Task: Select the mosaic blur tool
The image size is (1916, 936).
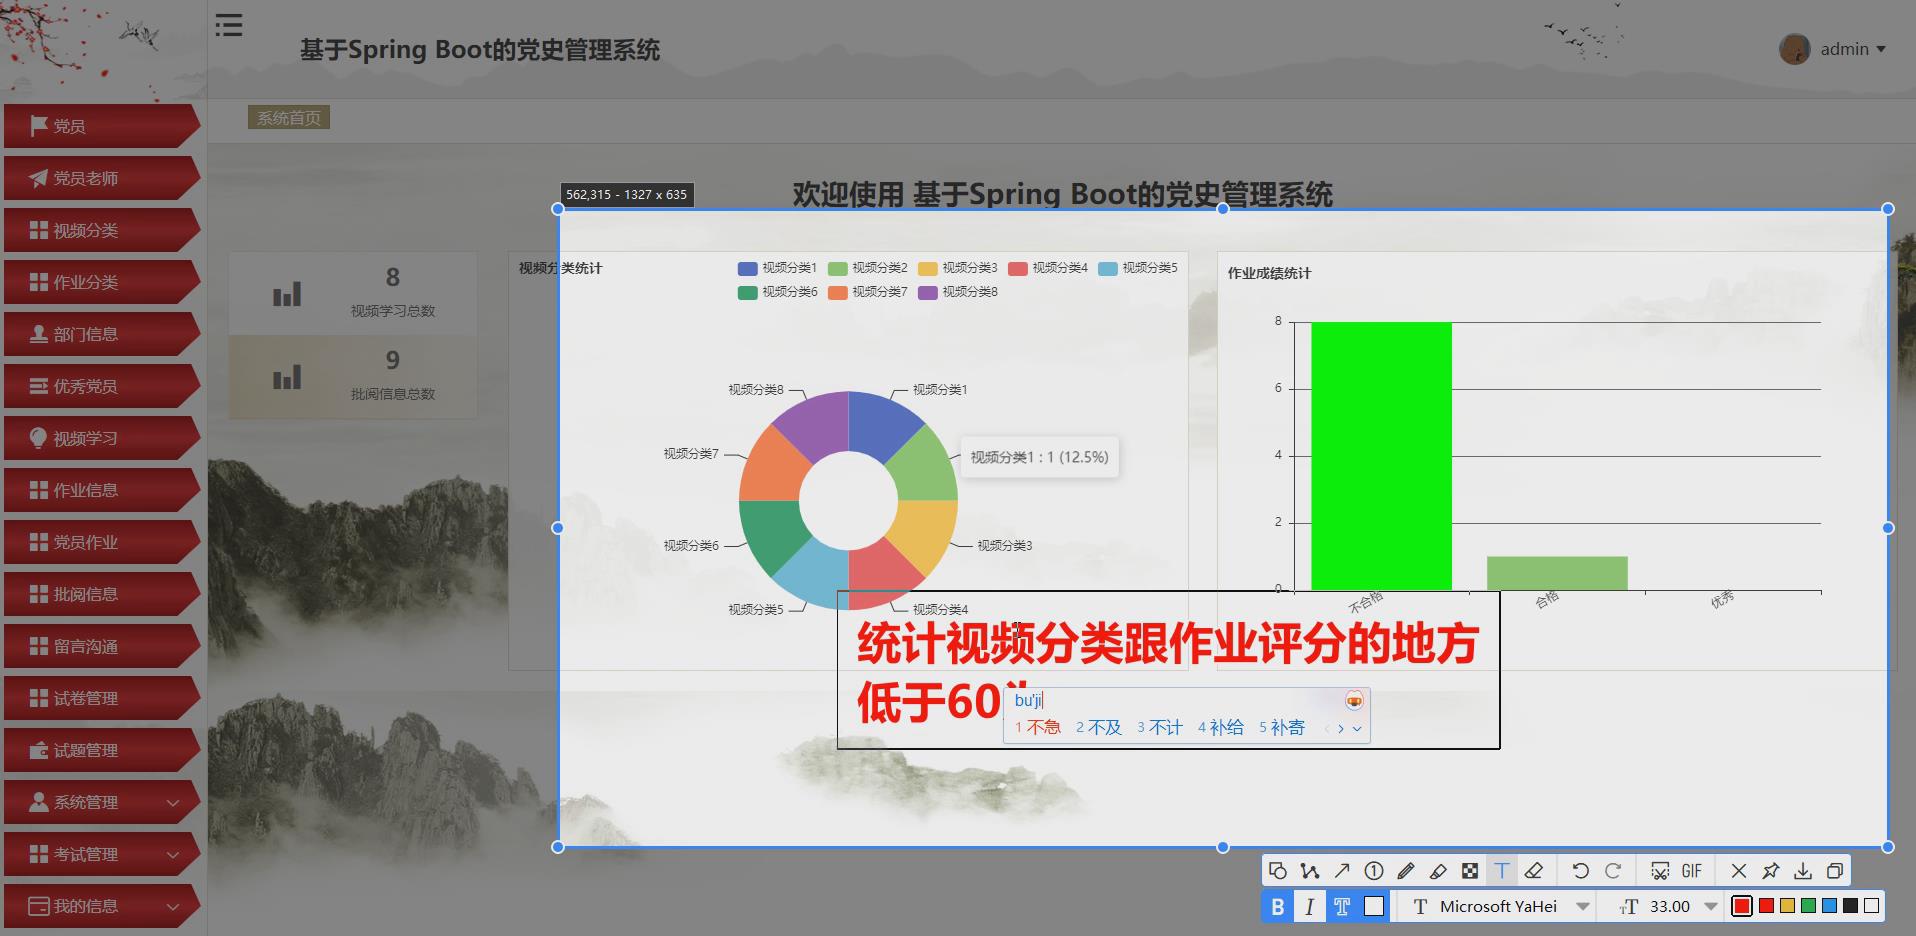Action: coord(1470,870)
